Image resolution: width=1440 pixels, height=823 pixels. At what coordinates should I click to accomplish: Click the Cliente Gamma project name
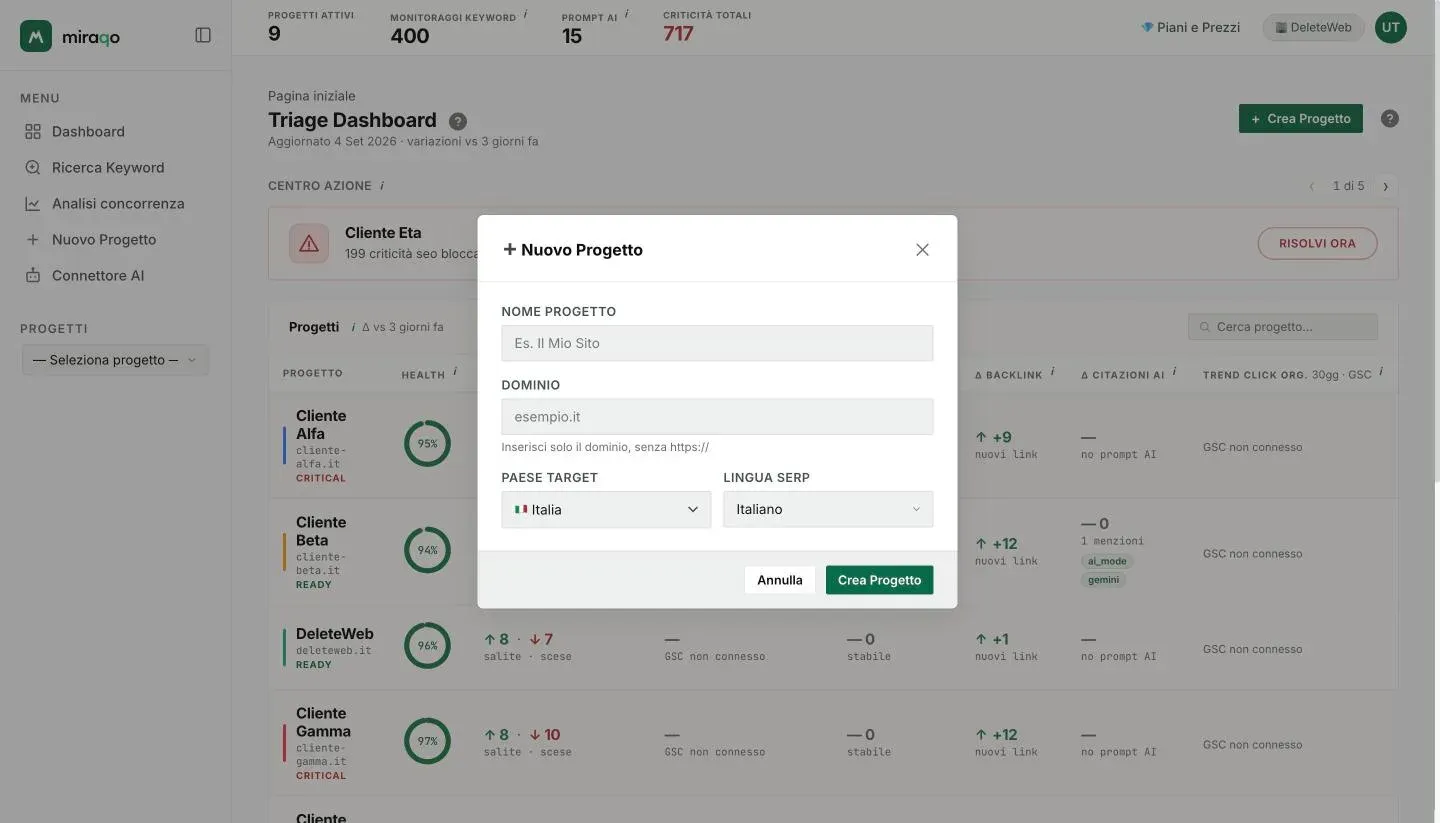[323, 722]
